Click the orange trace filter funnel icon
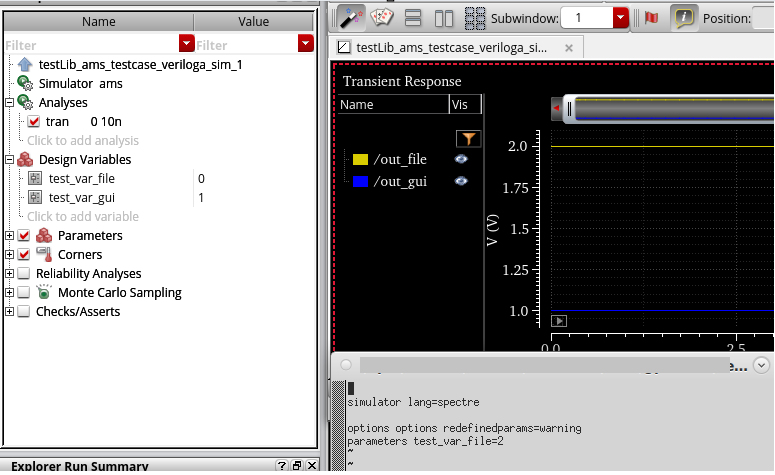775x475 pixels. 467,139
